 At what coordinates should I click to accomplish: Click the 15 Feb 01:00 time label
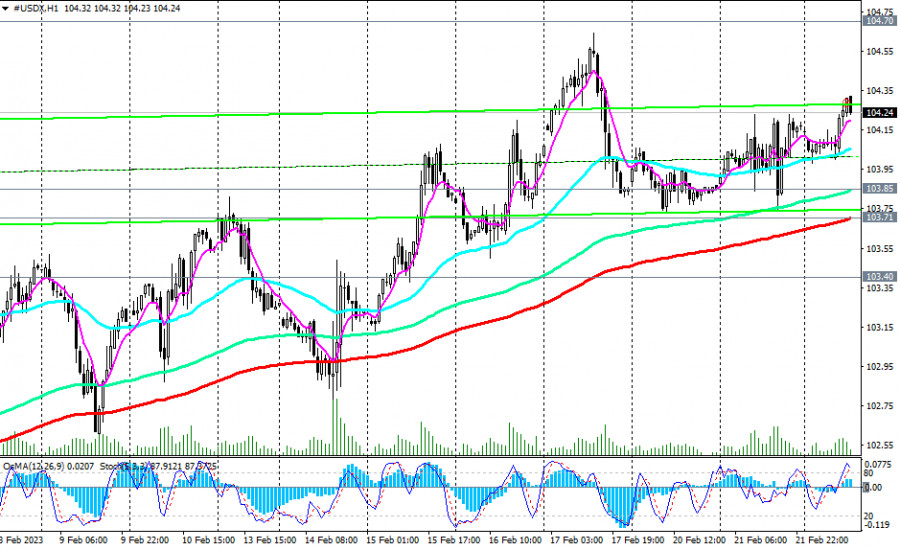coord(393,540)
